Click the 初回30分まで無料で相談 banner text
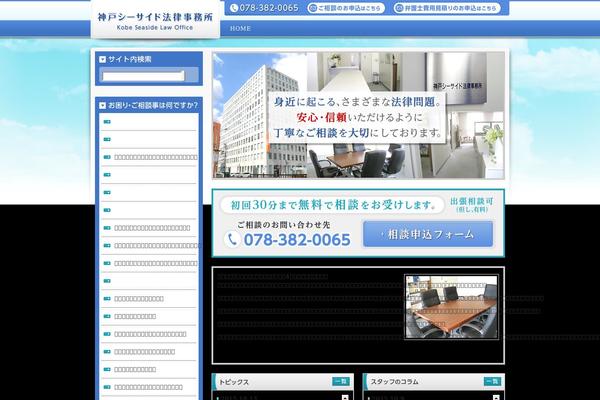 point(333,205)
